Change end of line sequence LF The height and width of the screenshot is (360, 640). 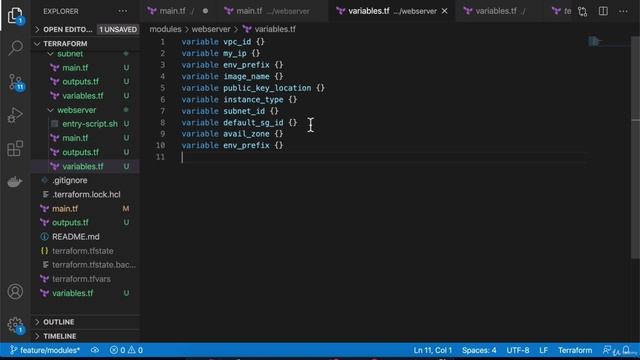tap(543, 350)
